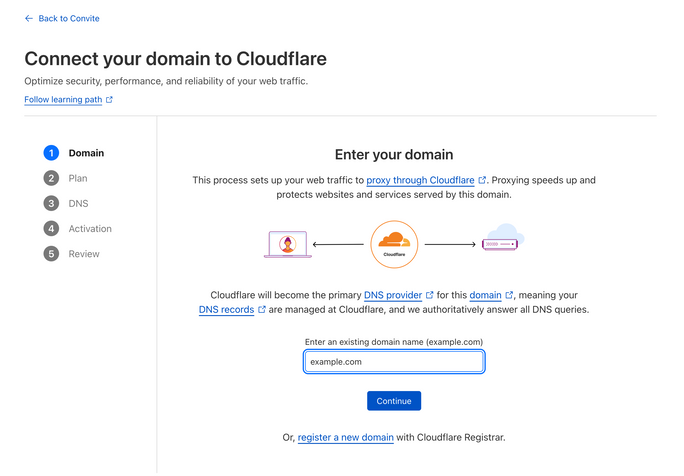Click the Cloudflare orange cloud logo
684x476 pixels.
[394, 243]
